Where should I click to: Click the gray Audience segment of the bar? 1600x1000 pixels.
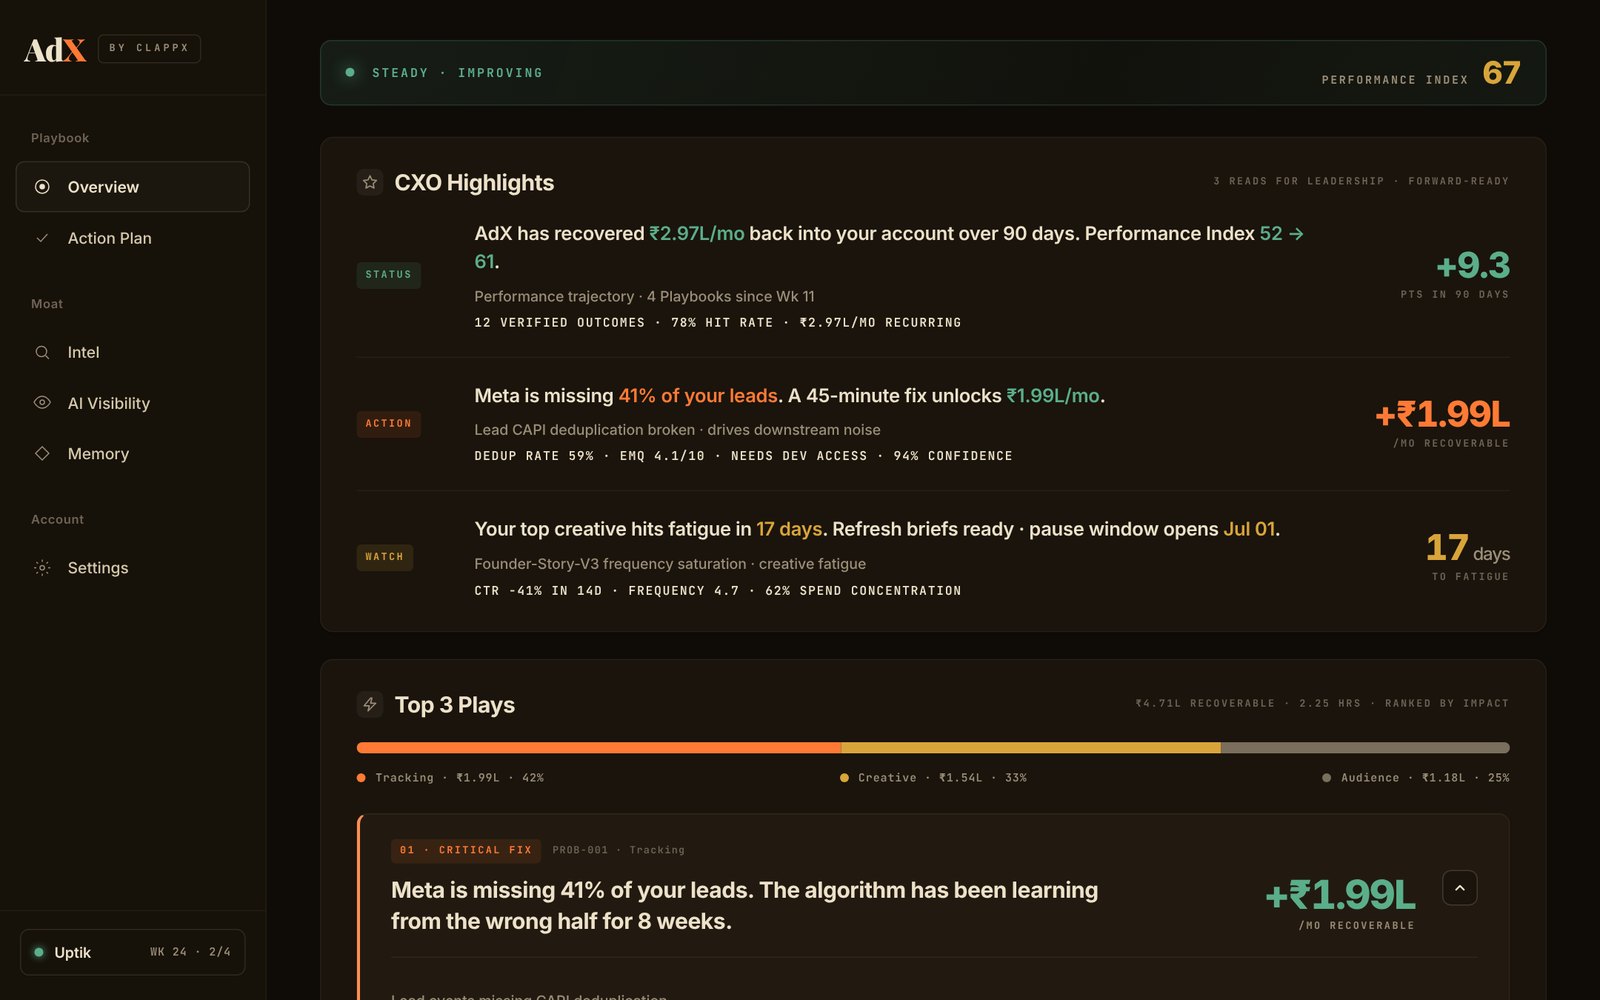click(1365, 748)
